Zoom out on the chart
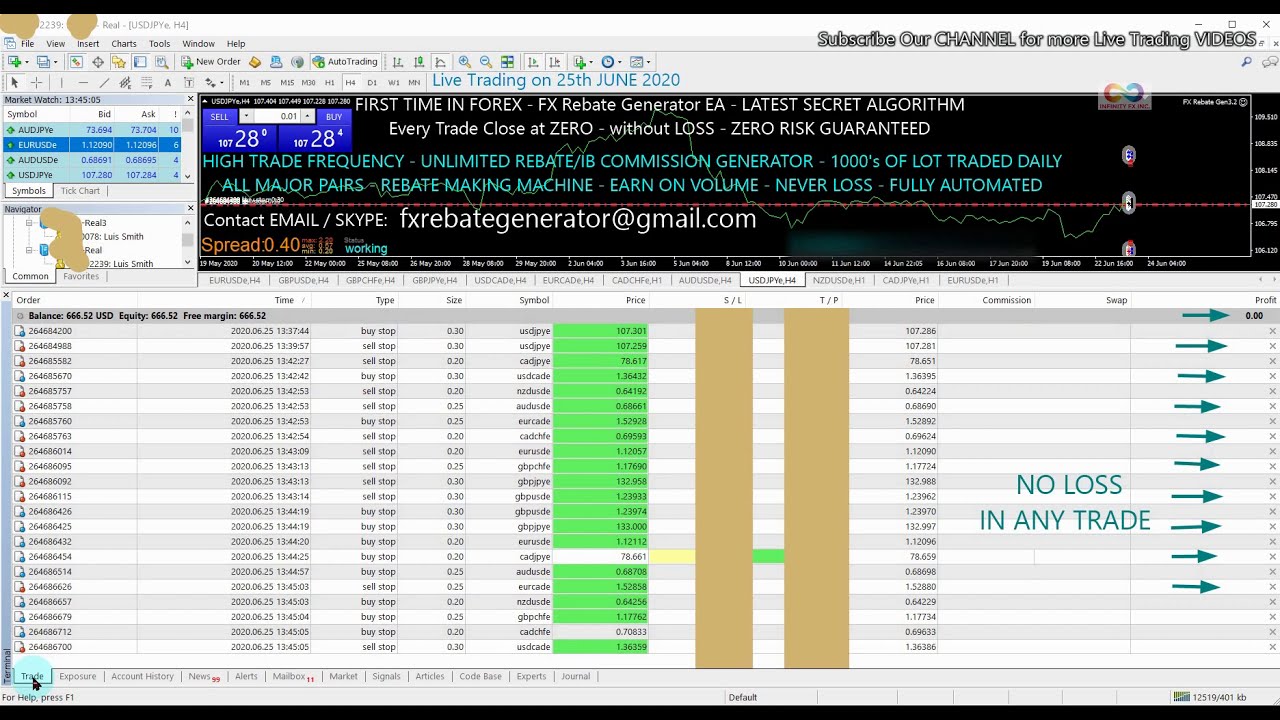 click(486, 62)
